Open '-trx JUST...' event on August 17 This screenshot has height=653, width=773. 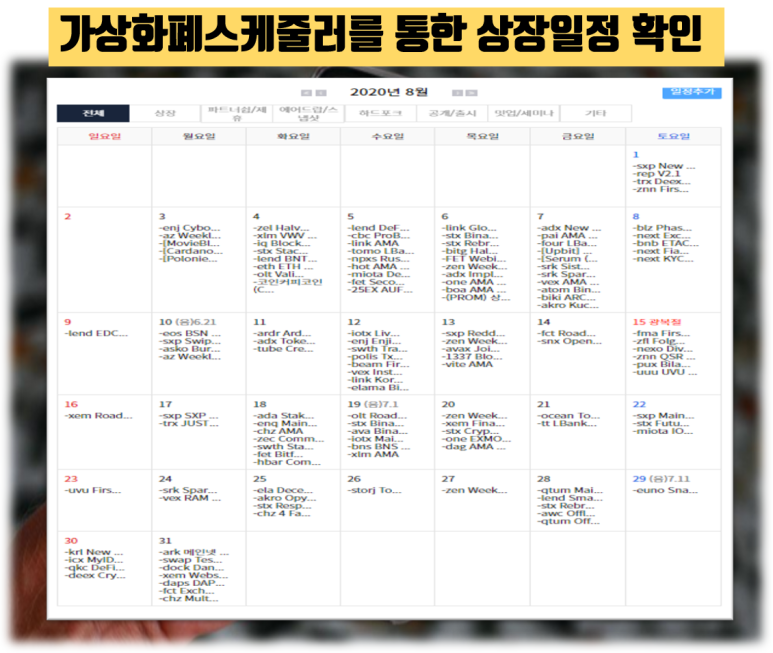188,423
